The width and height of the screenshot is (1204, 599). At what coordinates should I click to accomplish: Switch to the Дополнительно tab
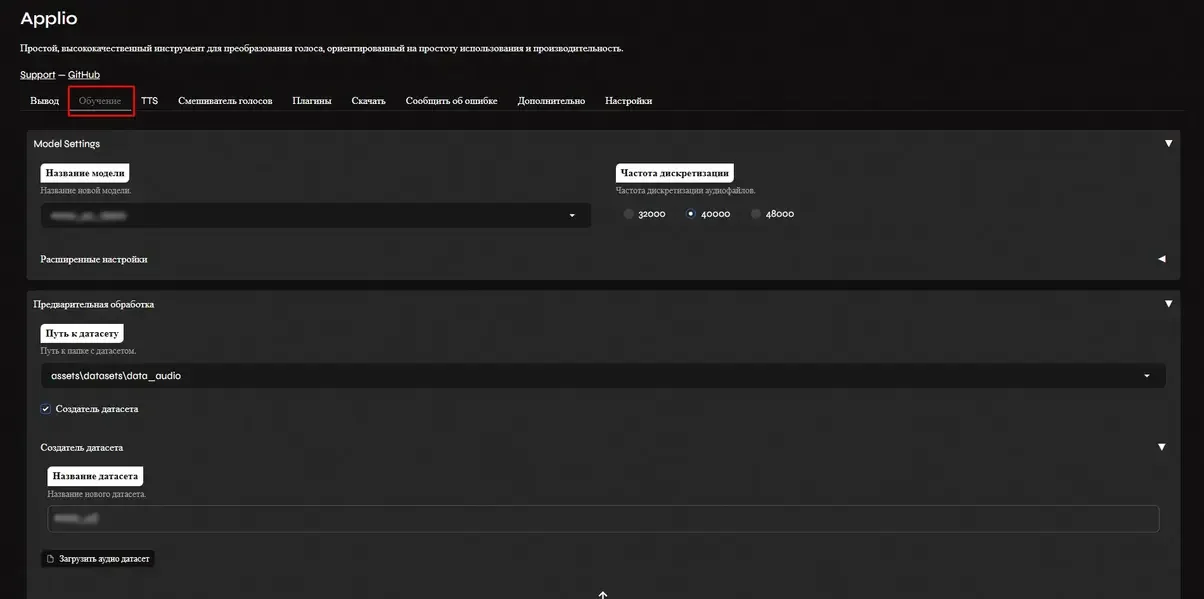coord(551,101)
